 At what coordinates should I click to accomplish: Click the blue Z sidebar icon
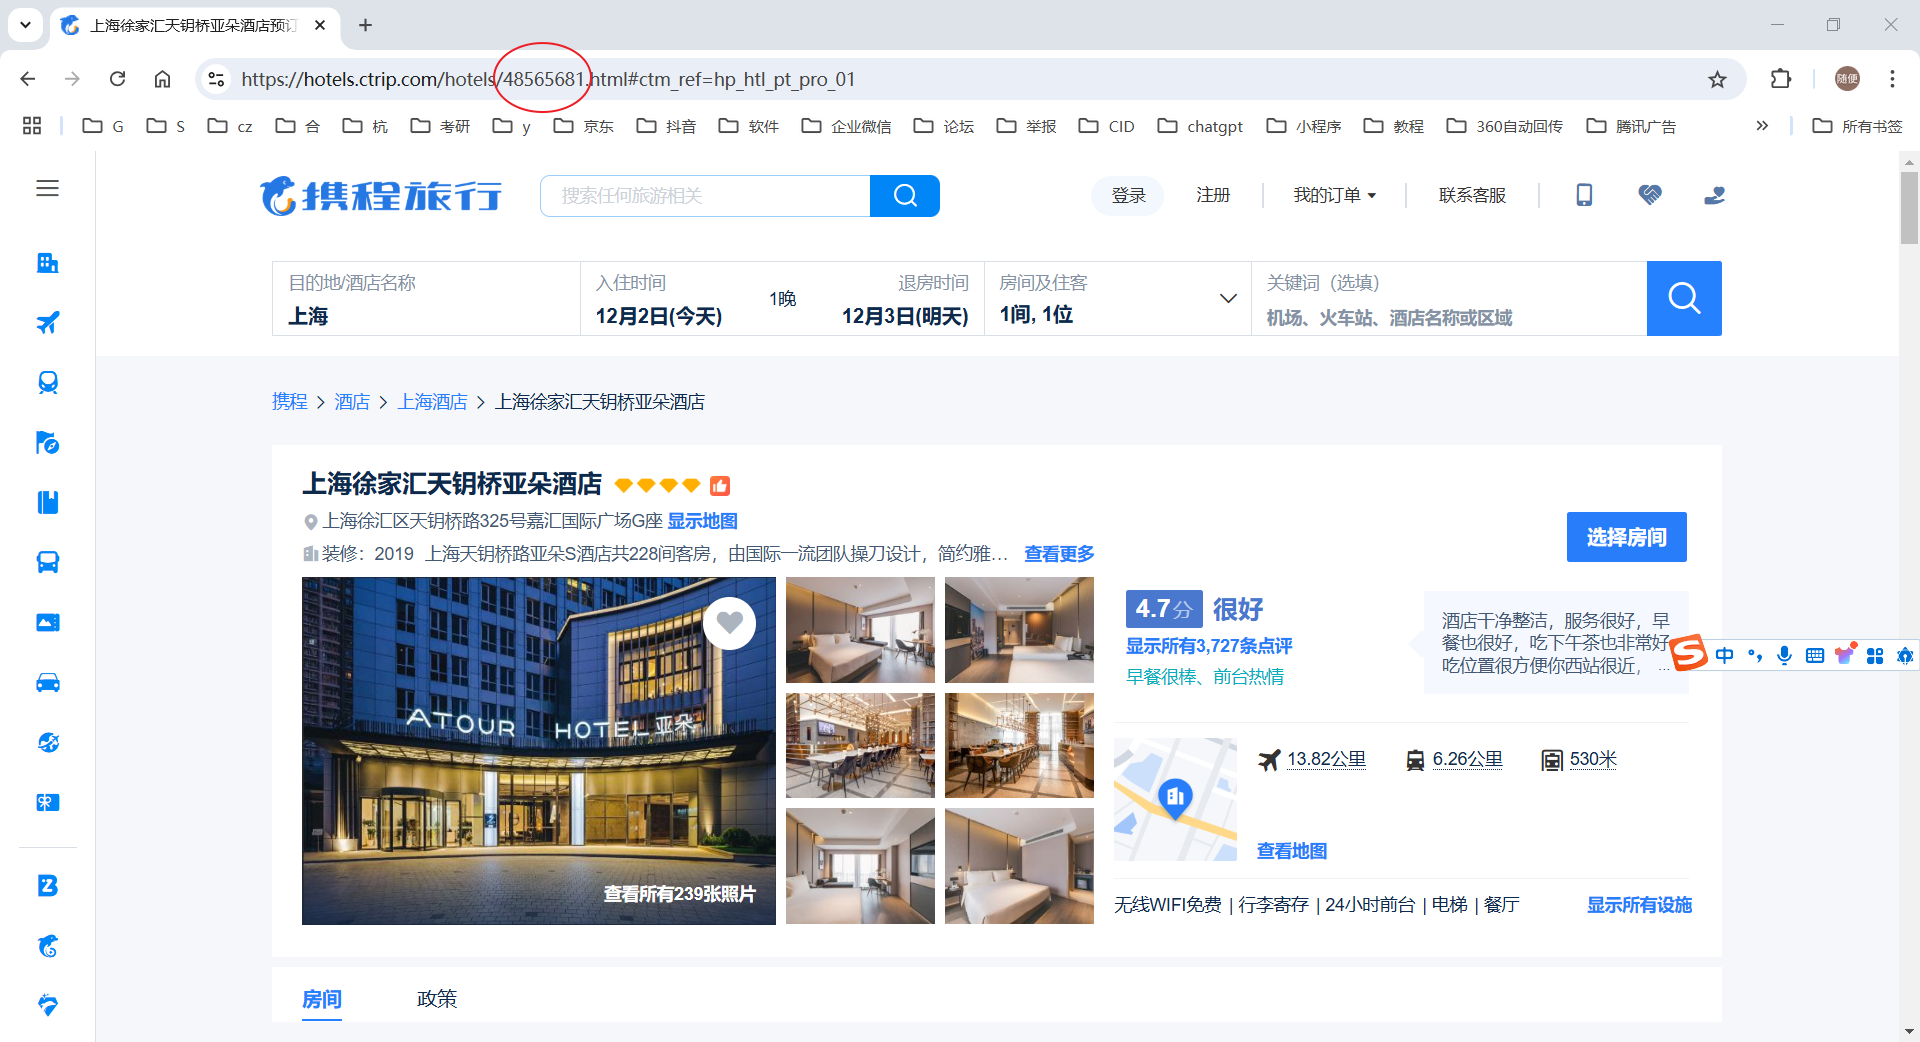tap(47, 886)
